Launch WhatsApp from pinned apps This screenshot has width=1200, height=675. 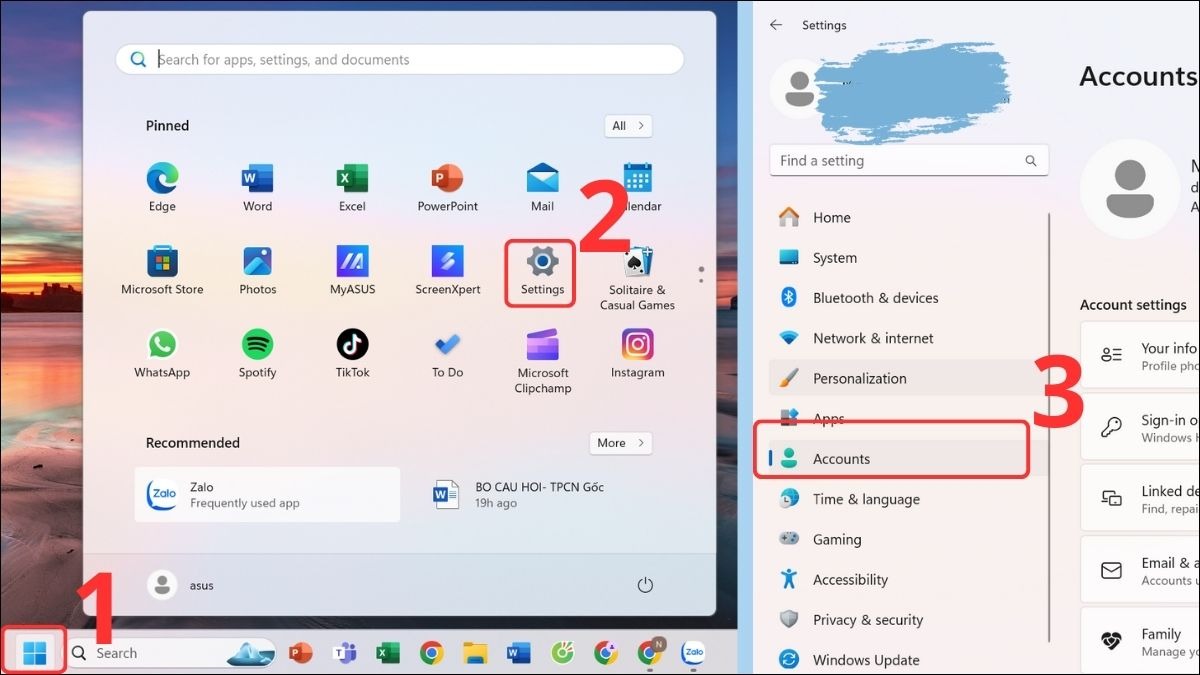162,353
